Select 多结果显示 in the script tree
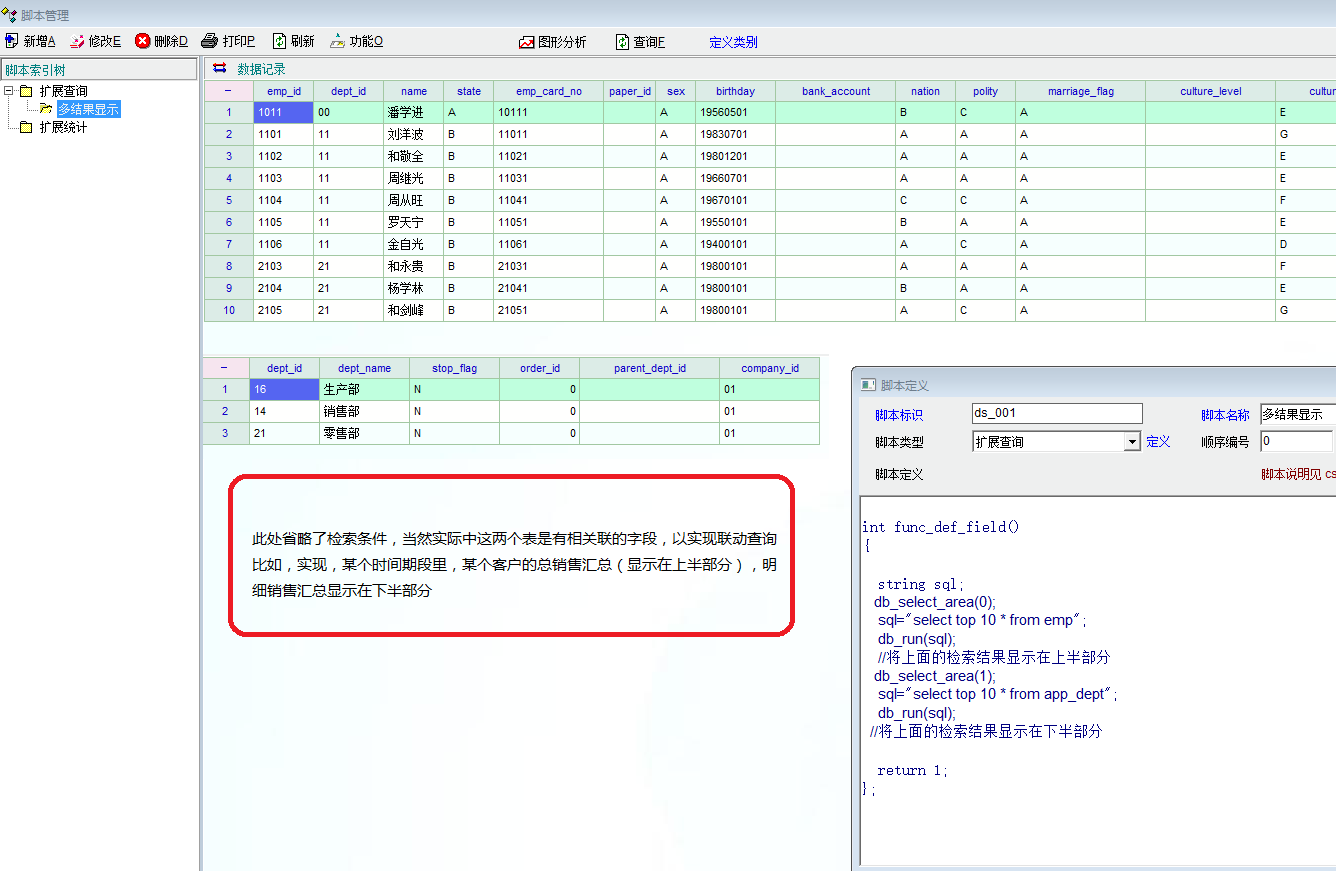Image resolution: width=1336 pixels, height=871 pixels. 88,109
